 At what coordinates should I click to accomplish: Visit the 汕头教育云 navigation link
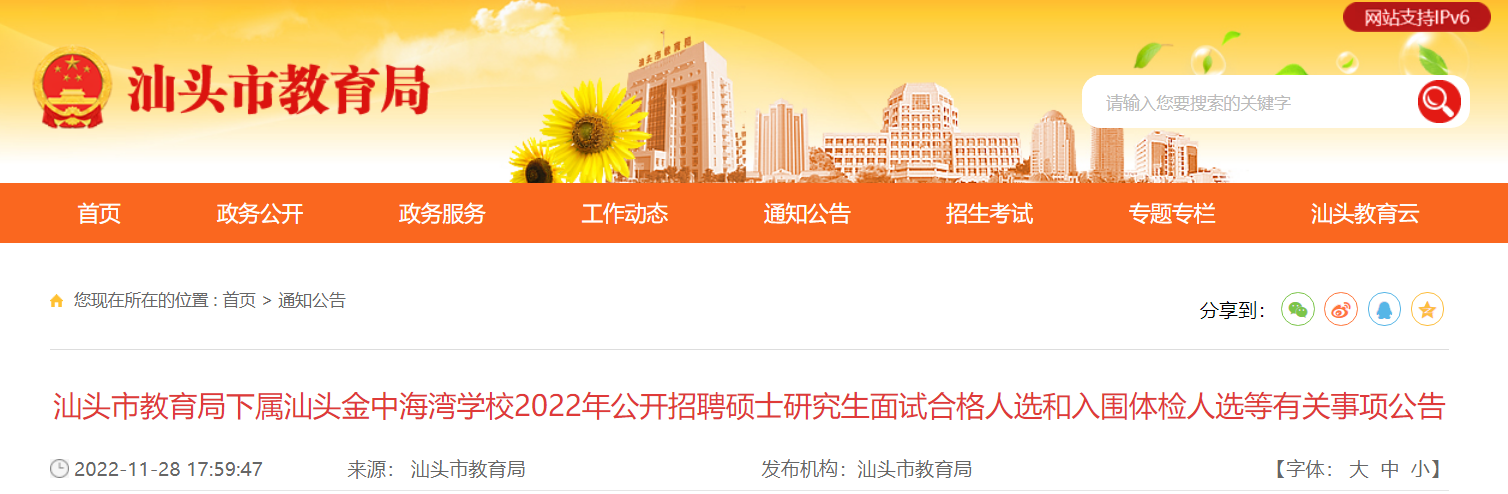pyautogui.click(x=1365, y=213)
